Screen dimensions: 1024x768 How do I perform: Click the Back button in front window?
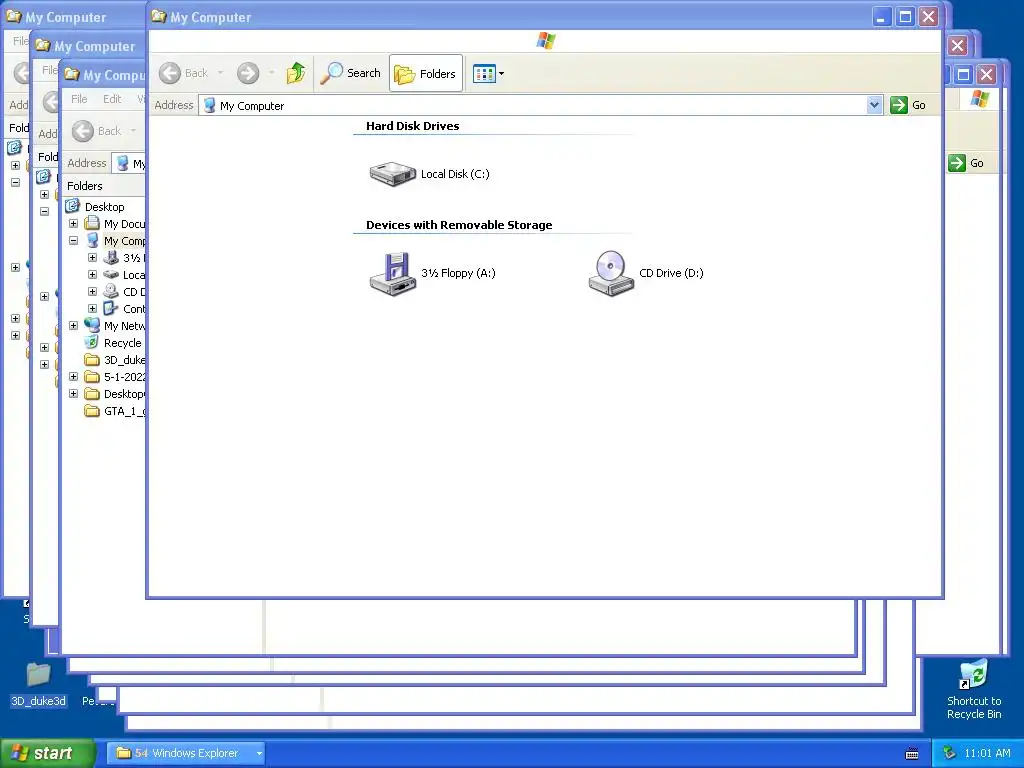click(184, 73)
